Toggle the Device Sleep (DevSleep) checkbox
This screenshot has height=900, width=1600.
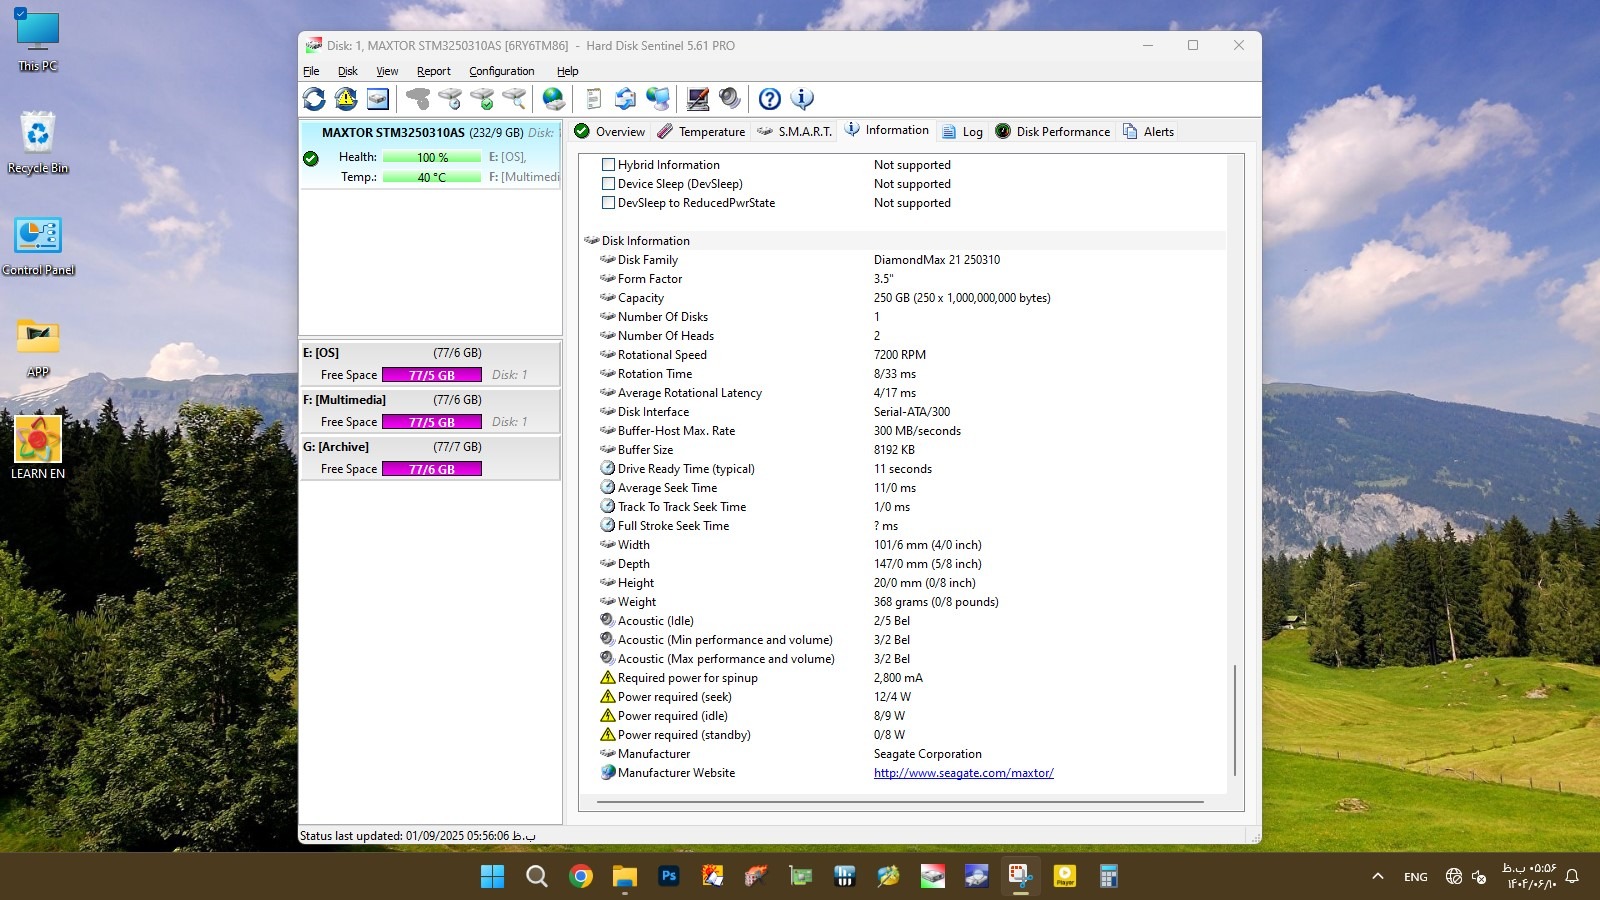[608, 183]
